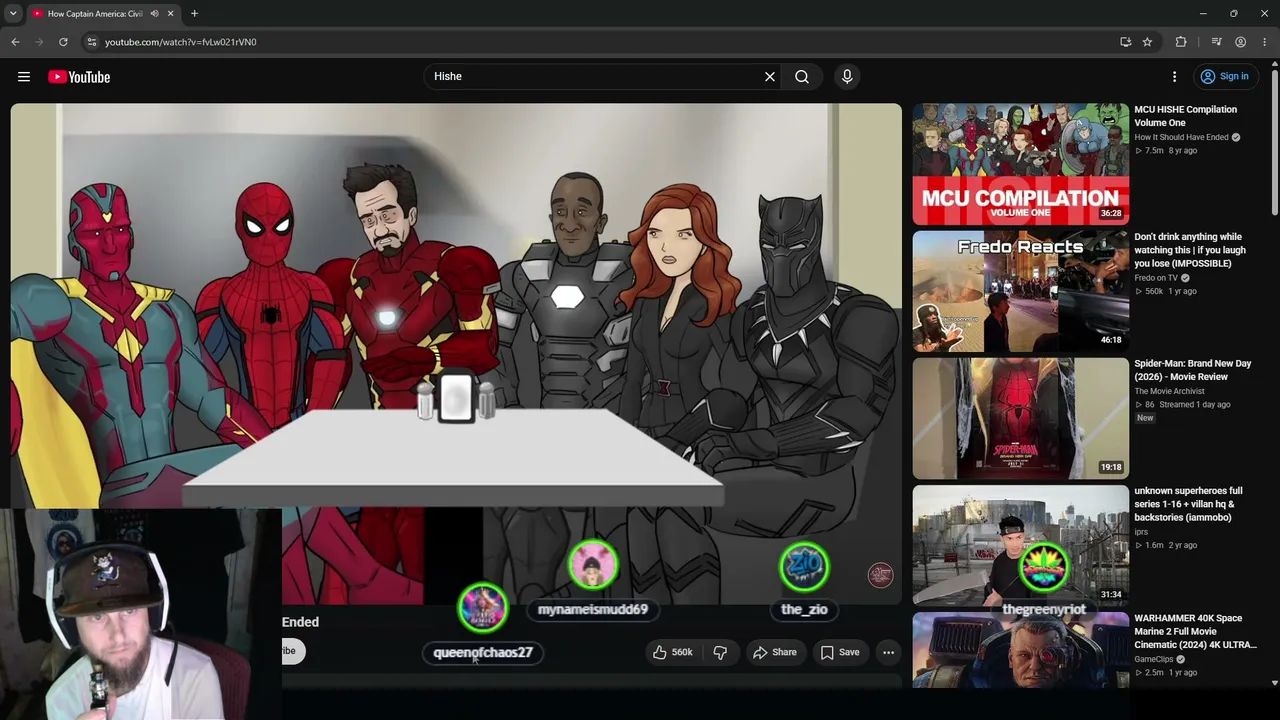
Task: Open the Warhammer 40K video thumbnail
Action: pyautogui.click(x=1020, y=650)
